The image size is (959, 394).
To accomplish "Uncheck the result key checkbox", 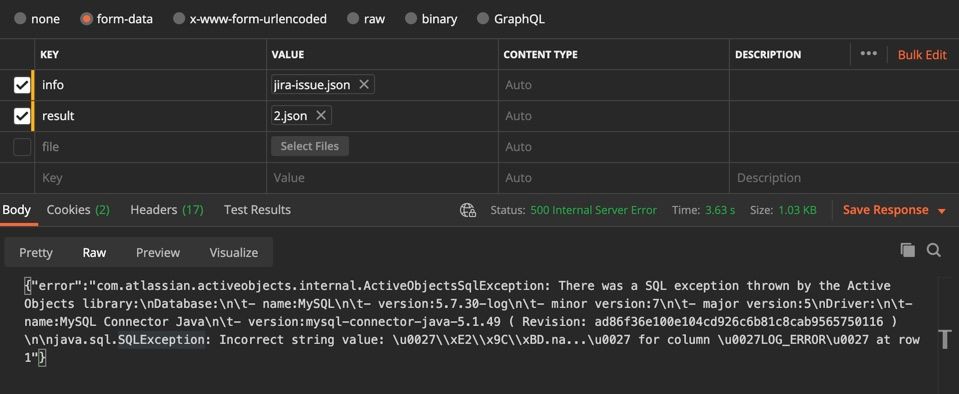I will 22,116.
